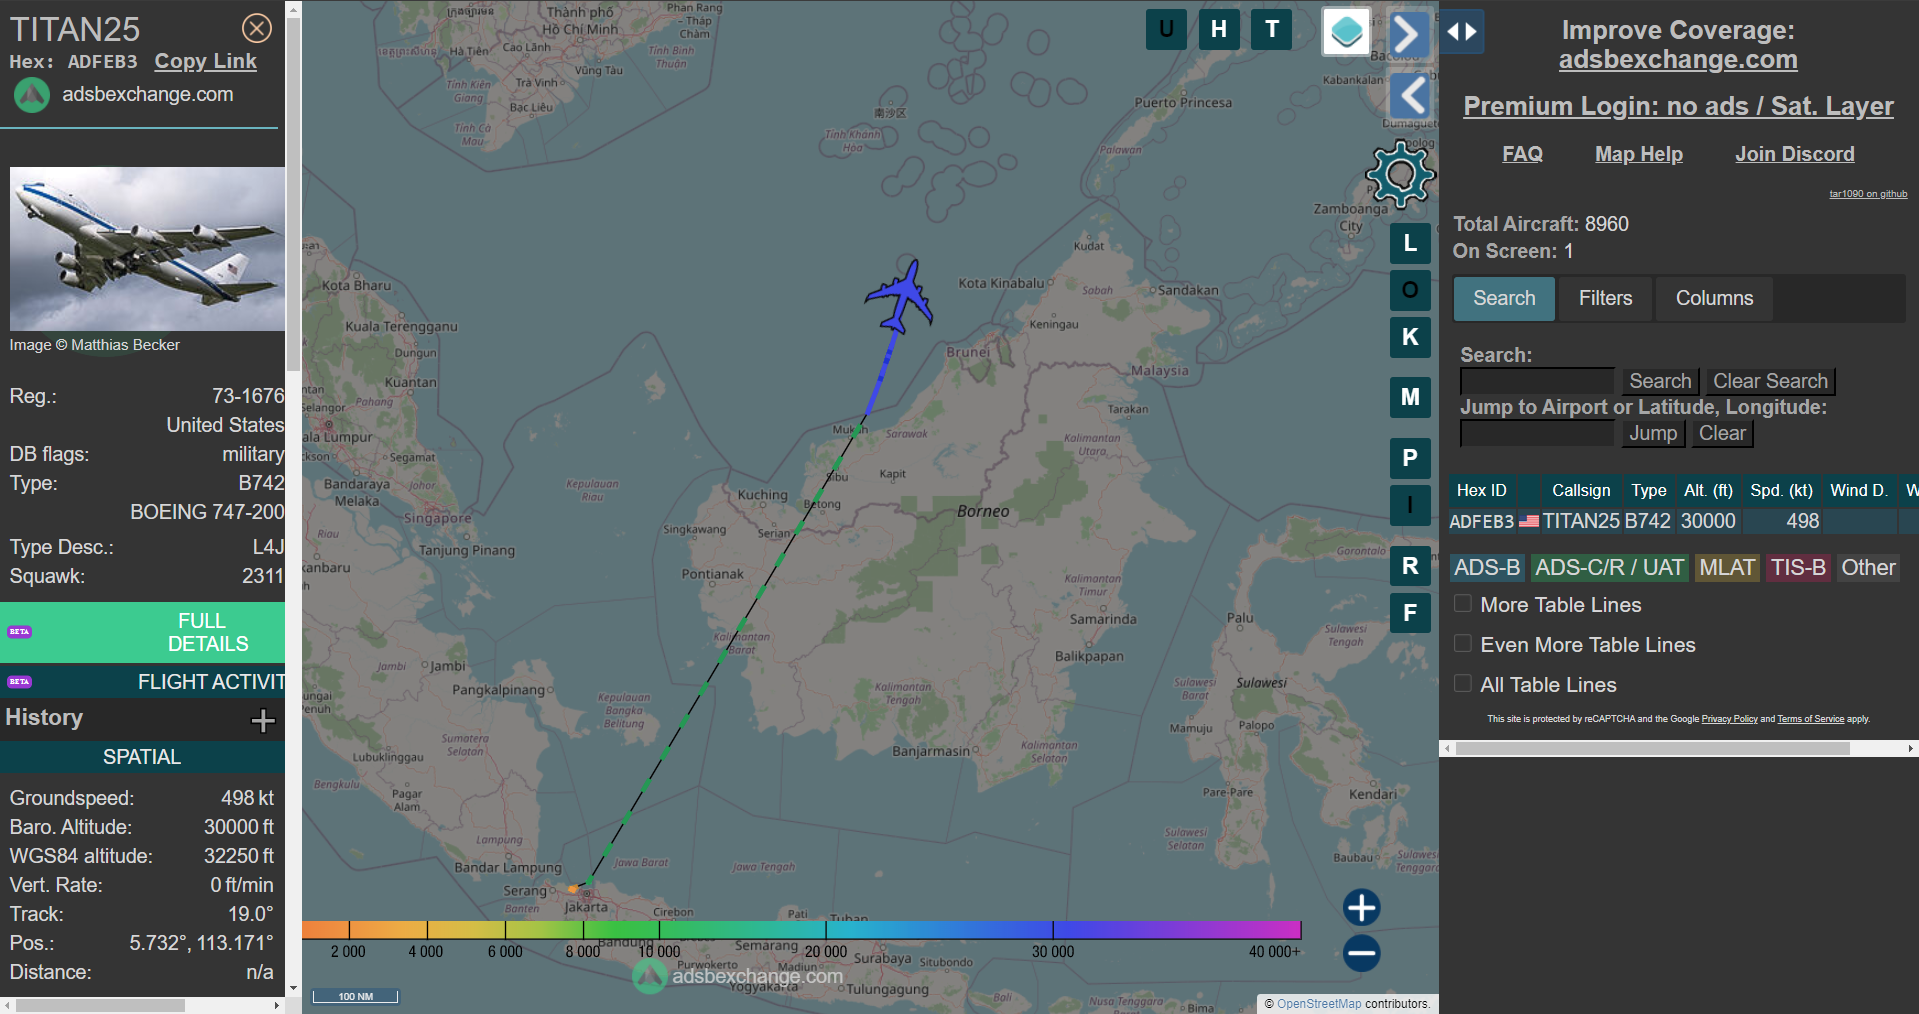Open the tar1090 on github link
Viewport: 1919px width, 1014px height.
pos(1868,194)
